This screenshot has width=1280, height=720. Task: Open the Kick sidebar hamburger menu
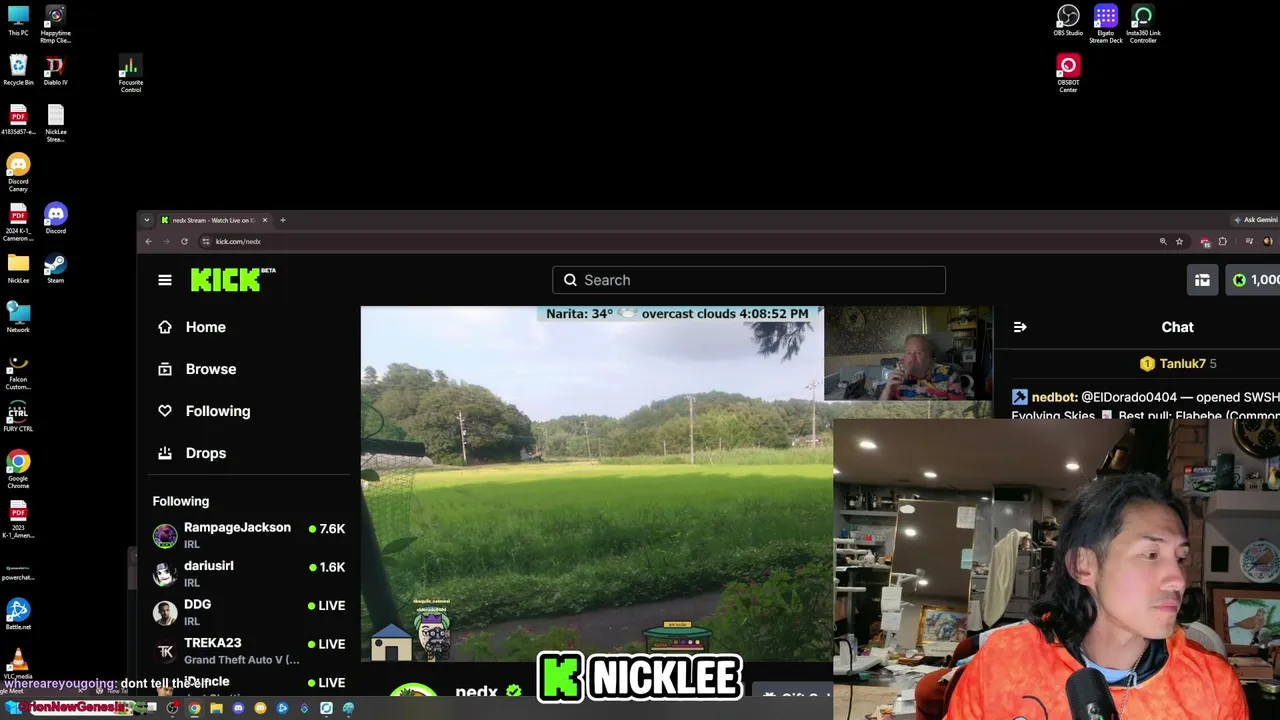[x=165, y=280]
